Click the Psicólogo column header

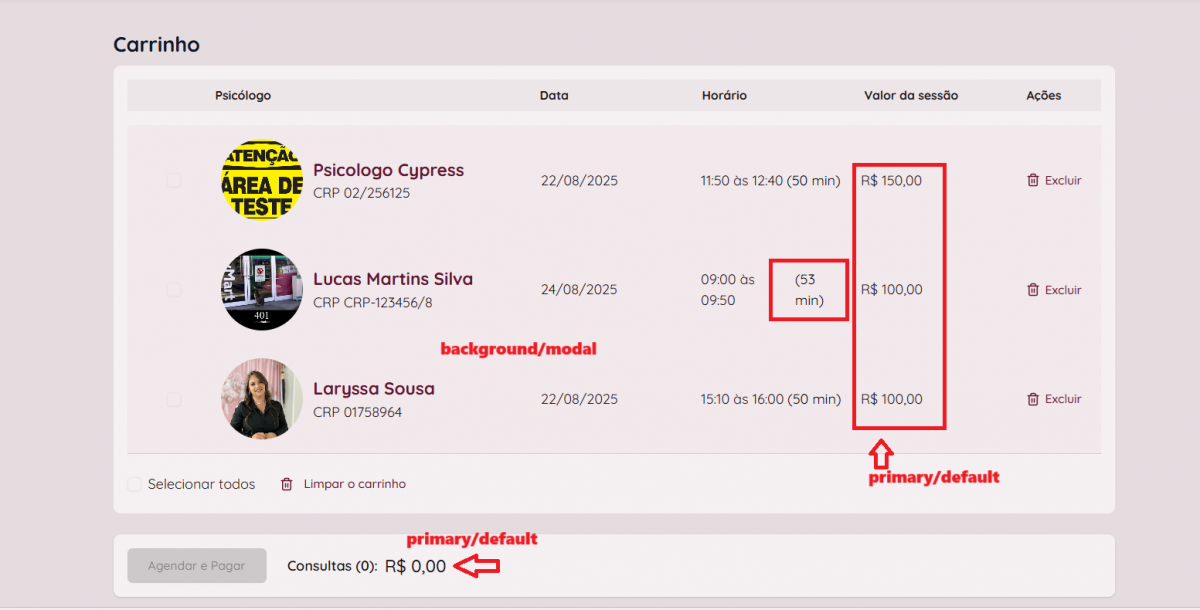[x=243, y=96]
